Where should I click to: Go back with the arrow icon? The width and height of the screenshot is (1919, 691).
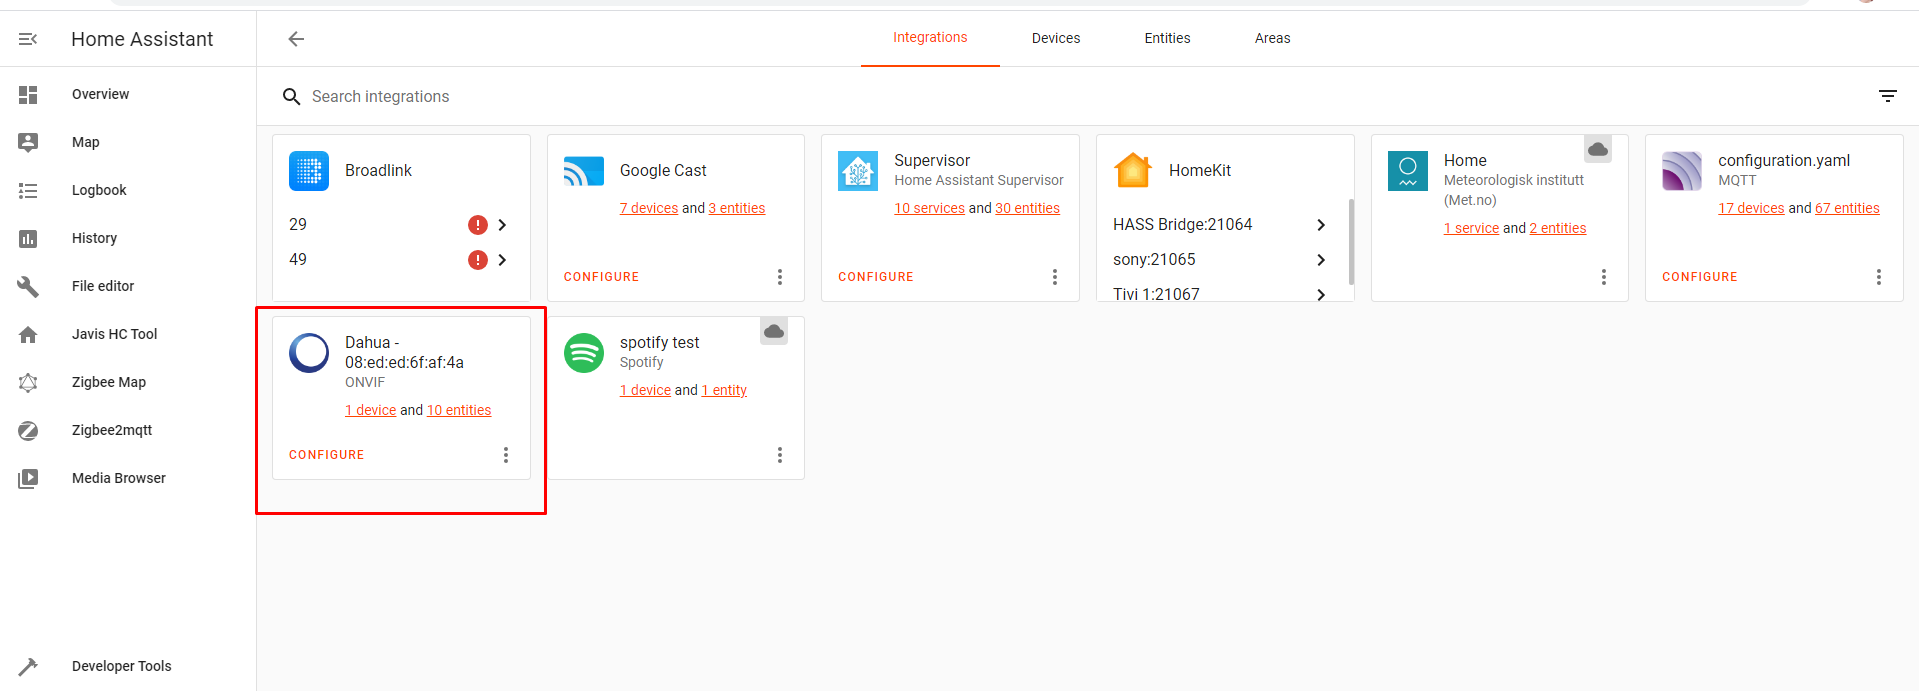pyautogui.click(x=296, y=39)
